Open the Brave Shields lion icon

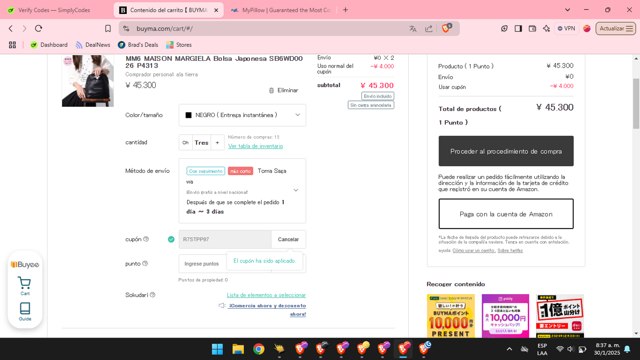click(447, 28)
